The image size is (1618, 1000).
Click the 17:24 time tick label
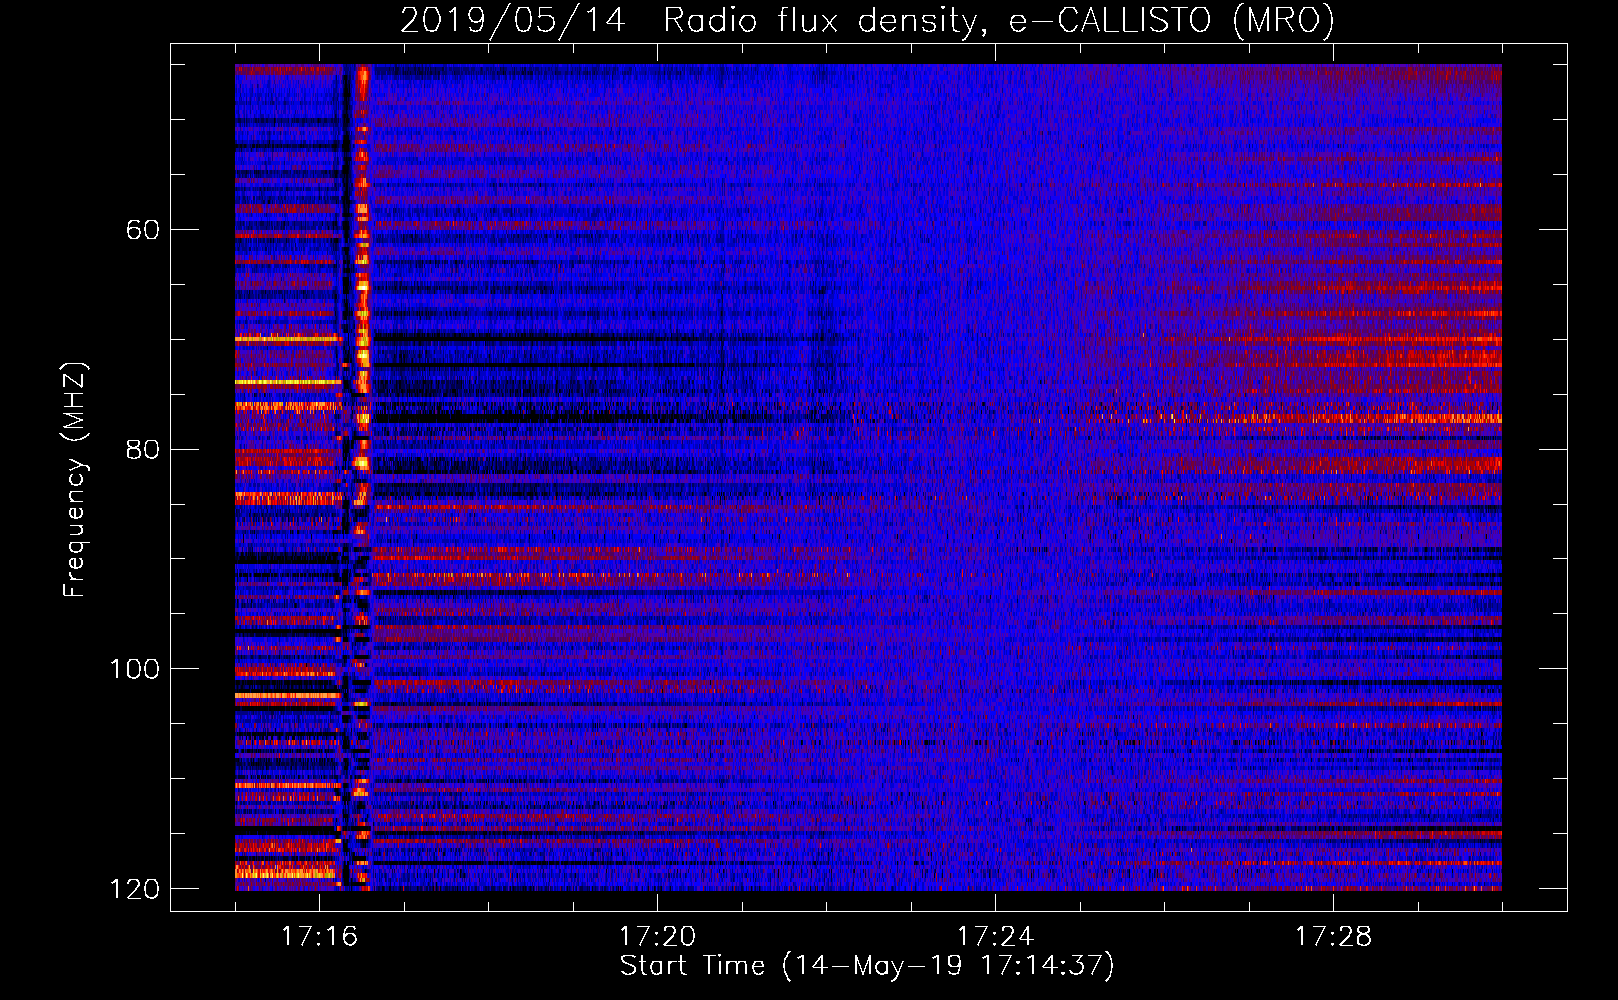tap(995, 937)
